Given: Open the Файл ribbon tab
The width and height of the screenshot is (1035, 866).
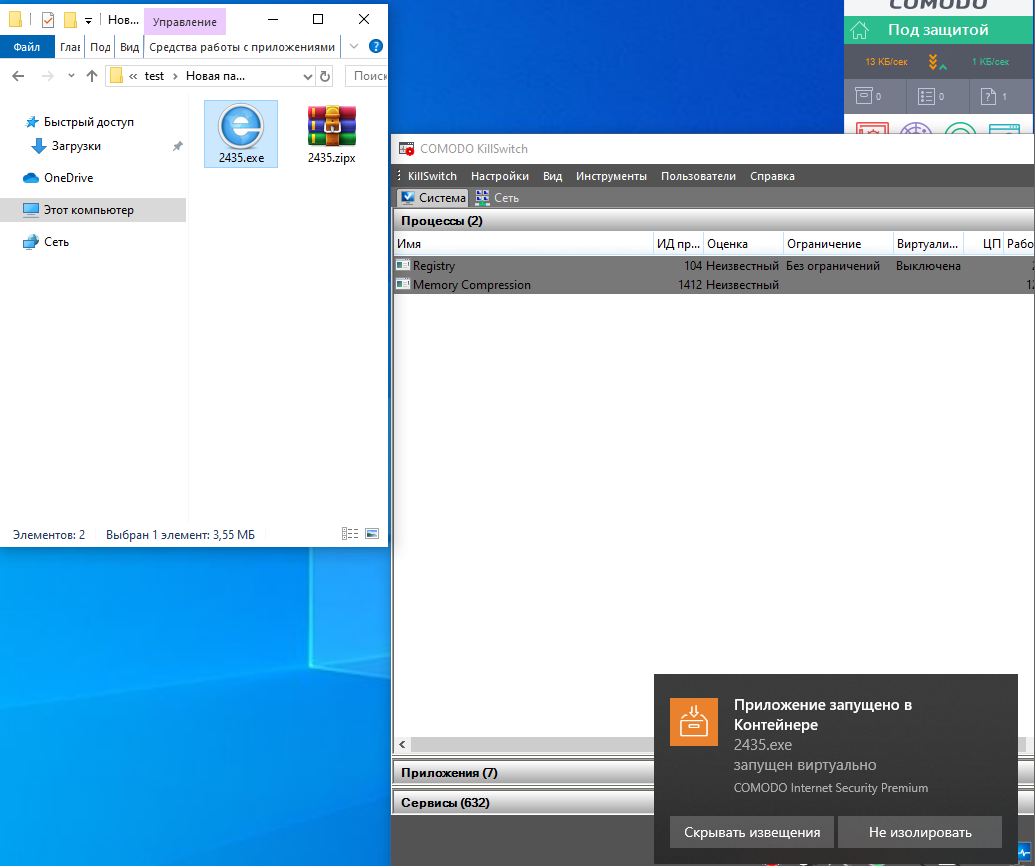Looking at the screenshot, I should point(27,47).
